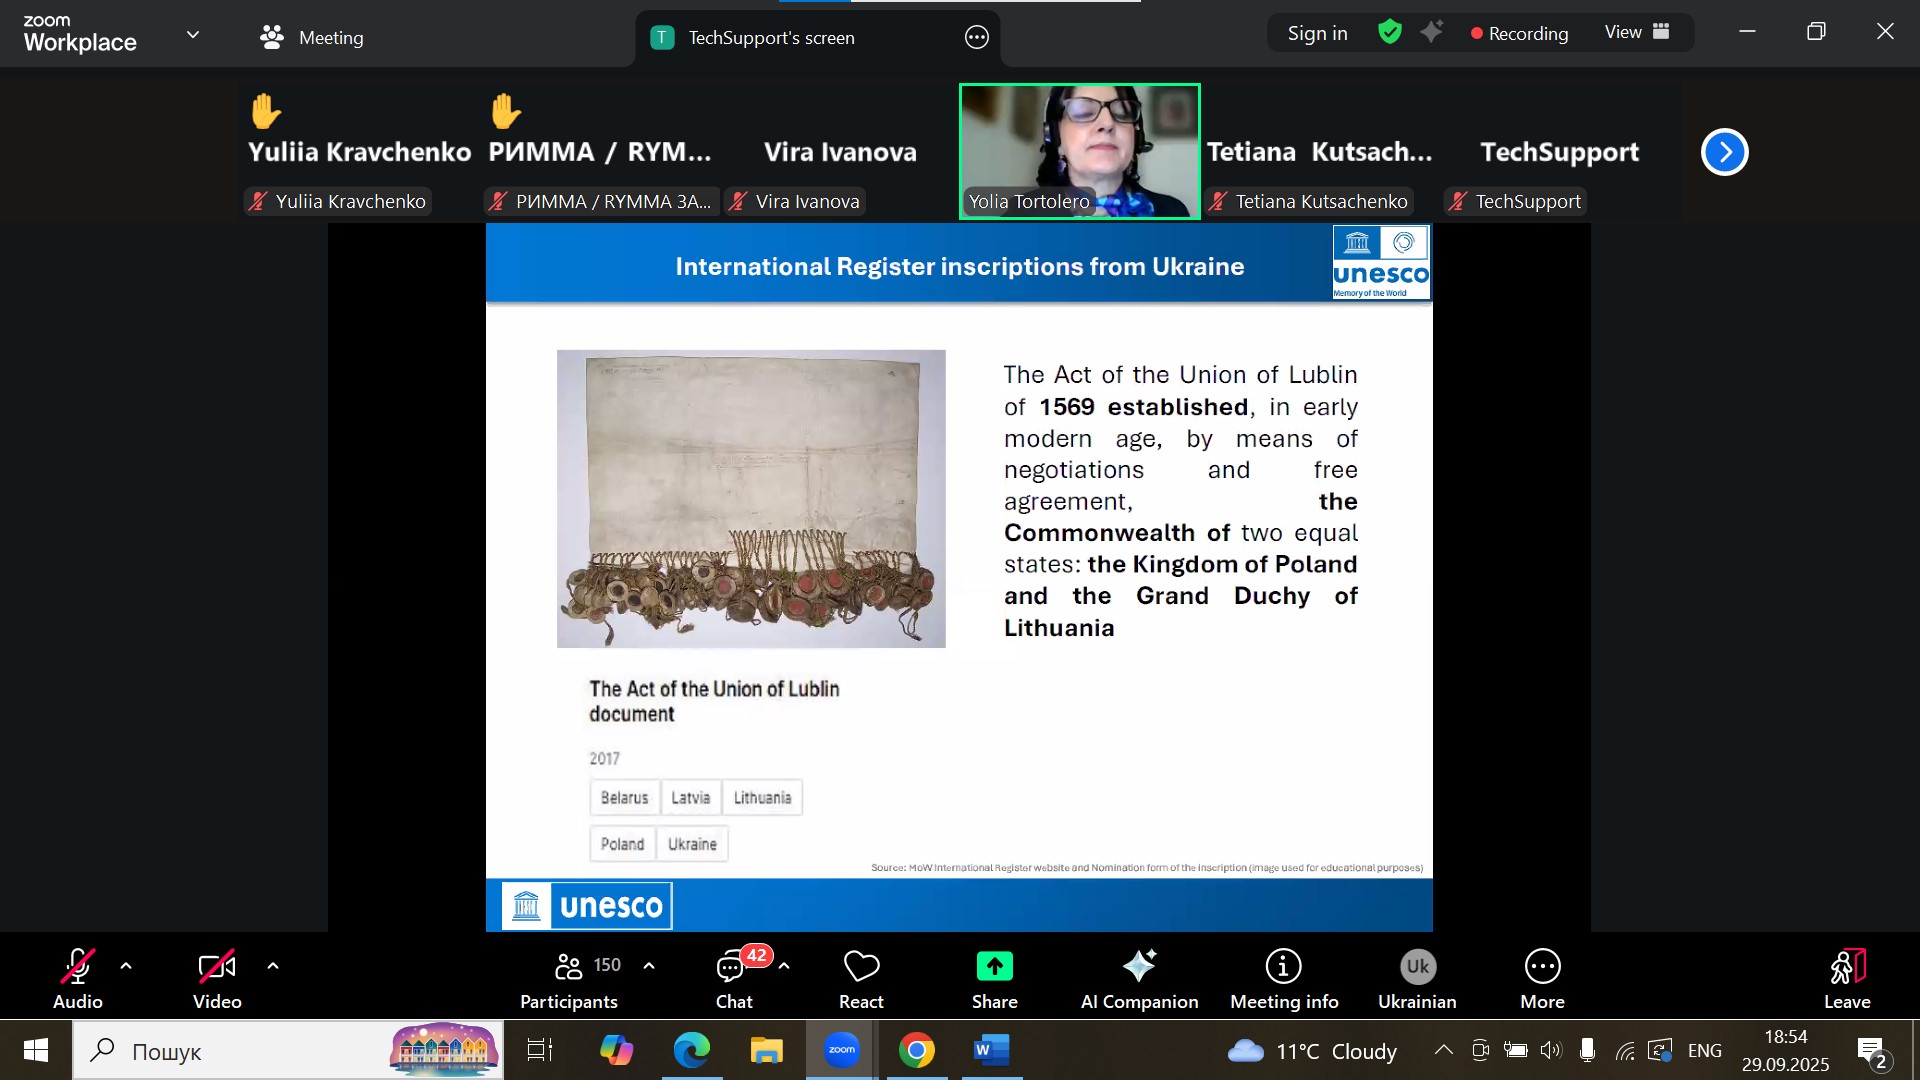Open the Zoom Workplace dropdown chevron
Viewport: 1920px width, 1080px height.
193,35
